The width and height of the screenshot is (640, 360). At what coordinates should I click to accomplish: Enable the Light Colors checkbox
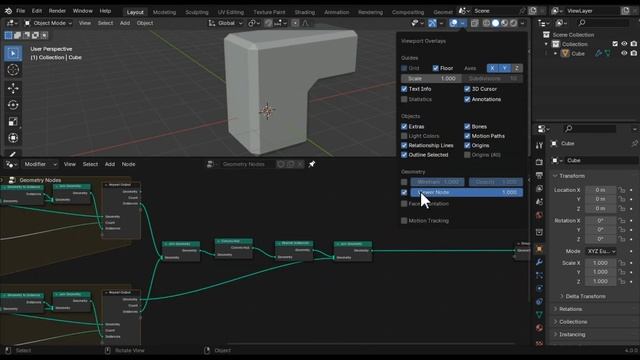click(404, 136)
